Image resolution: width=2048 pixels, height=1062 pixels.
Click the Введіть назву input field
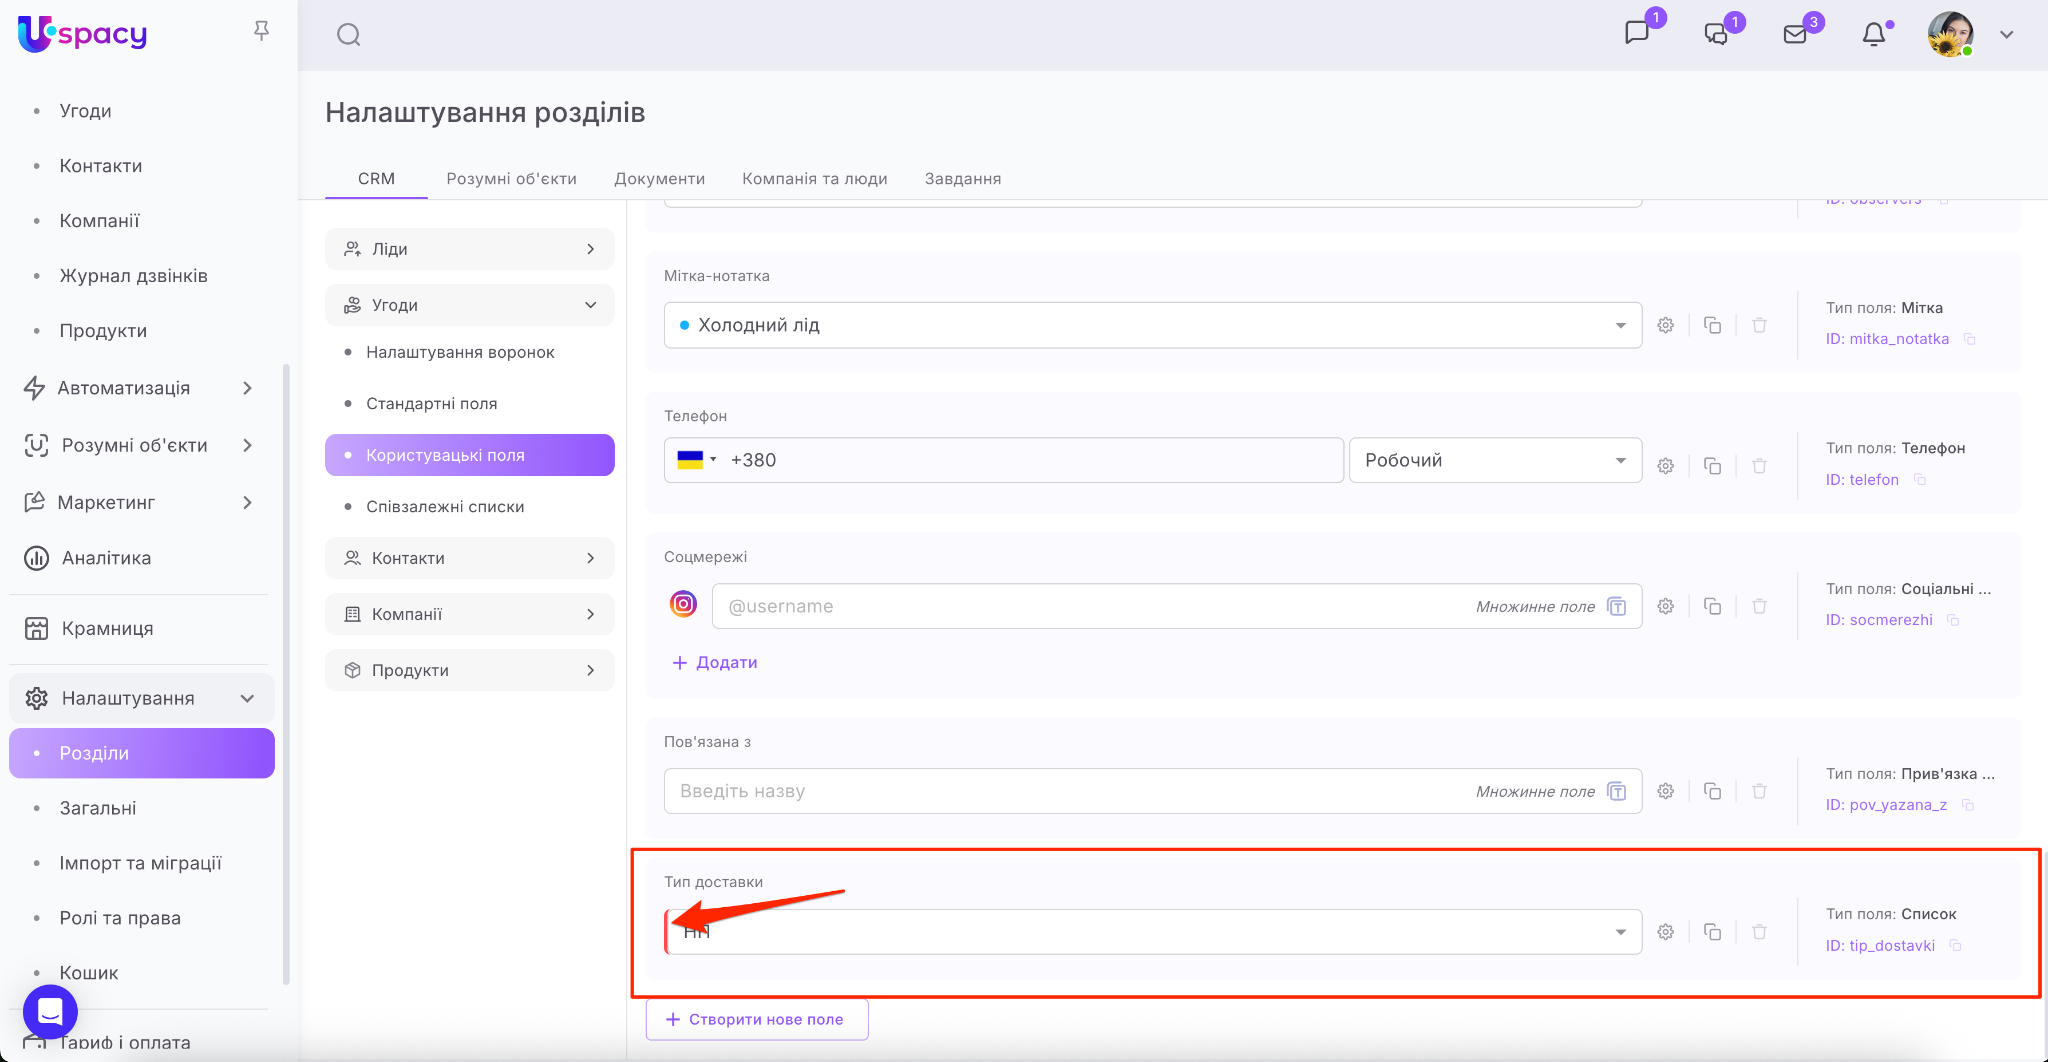point(1060,792)
